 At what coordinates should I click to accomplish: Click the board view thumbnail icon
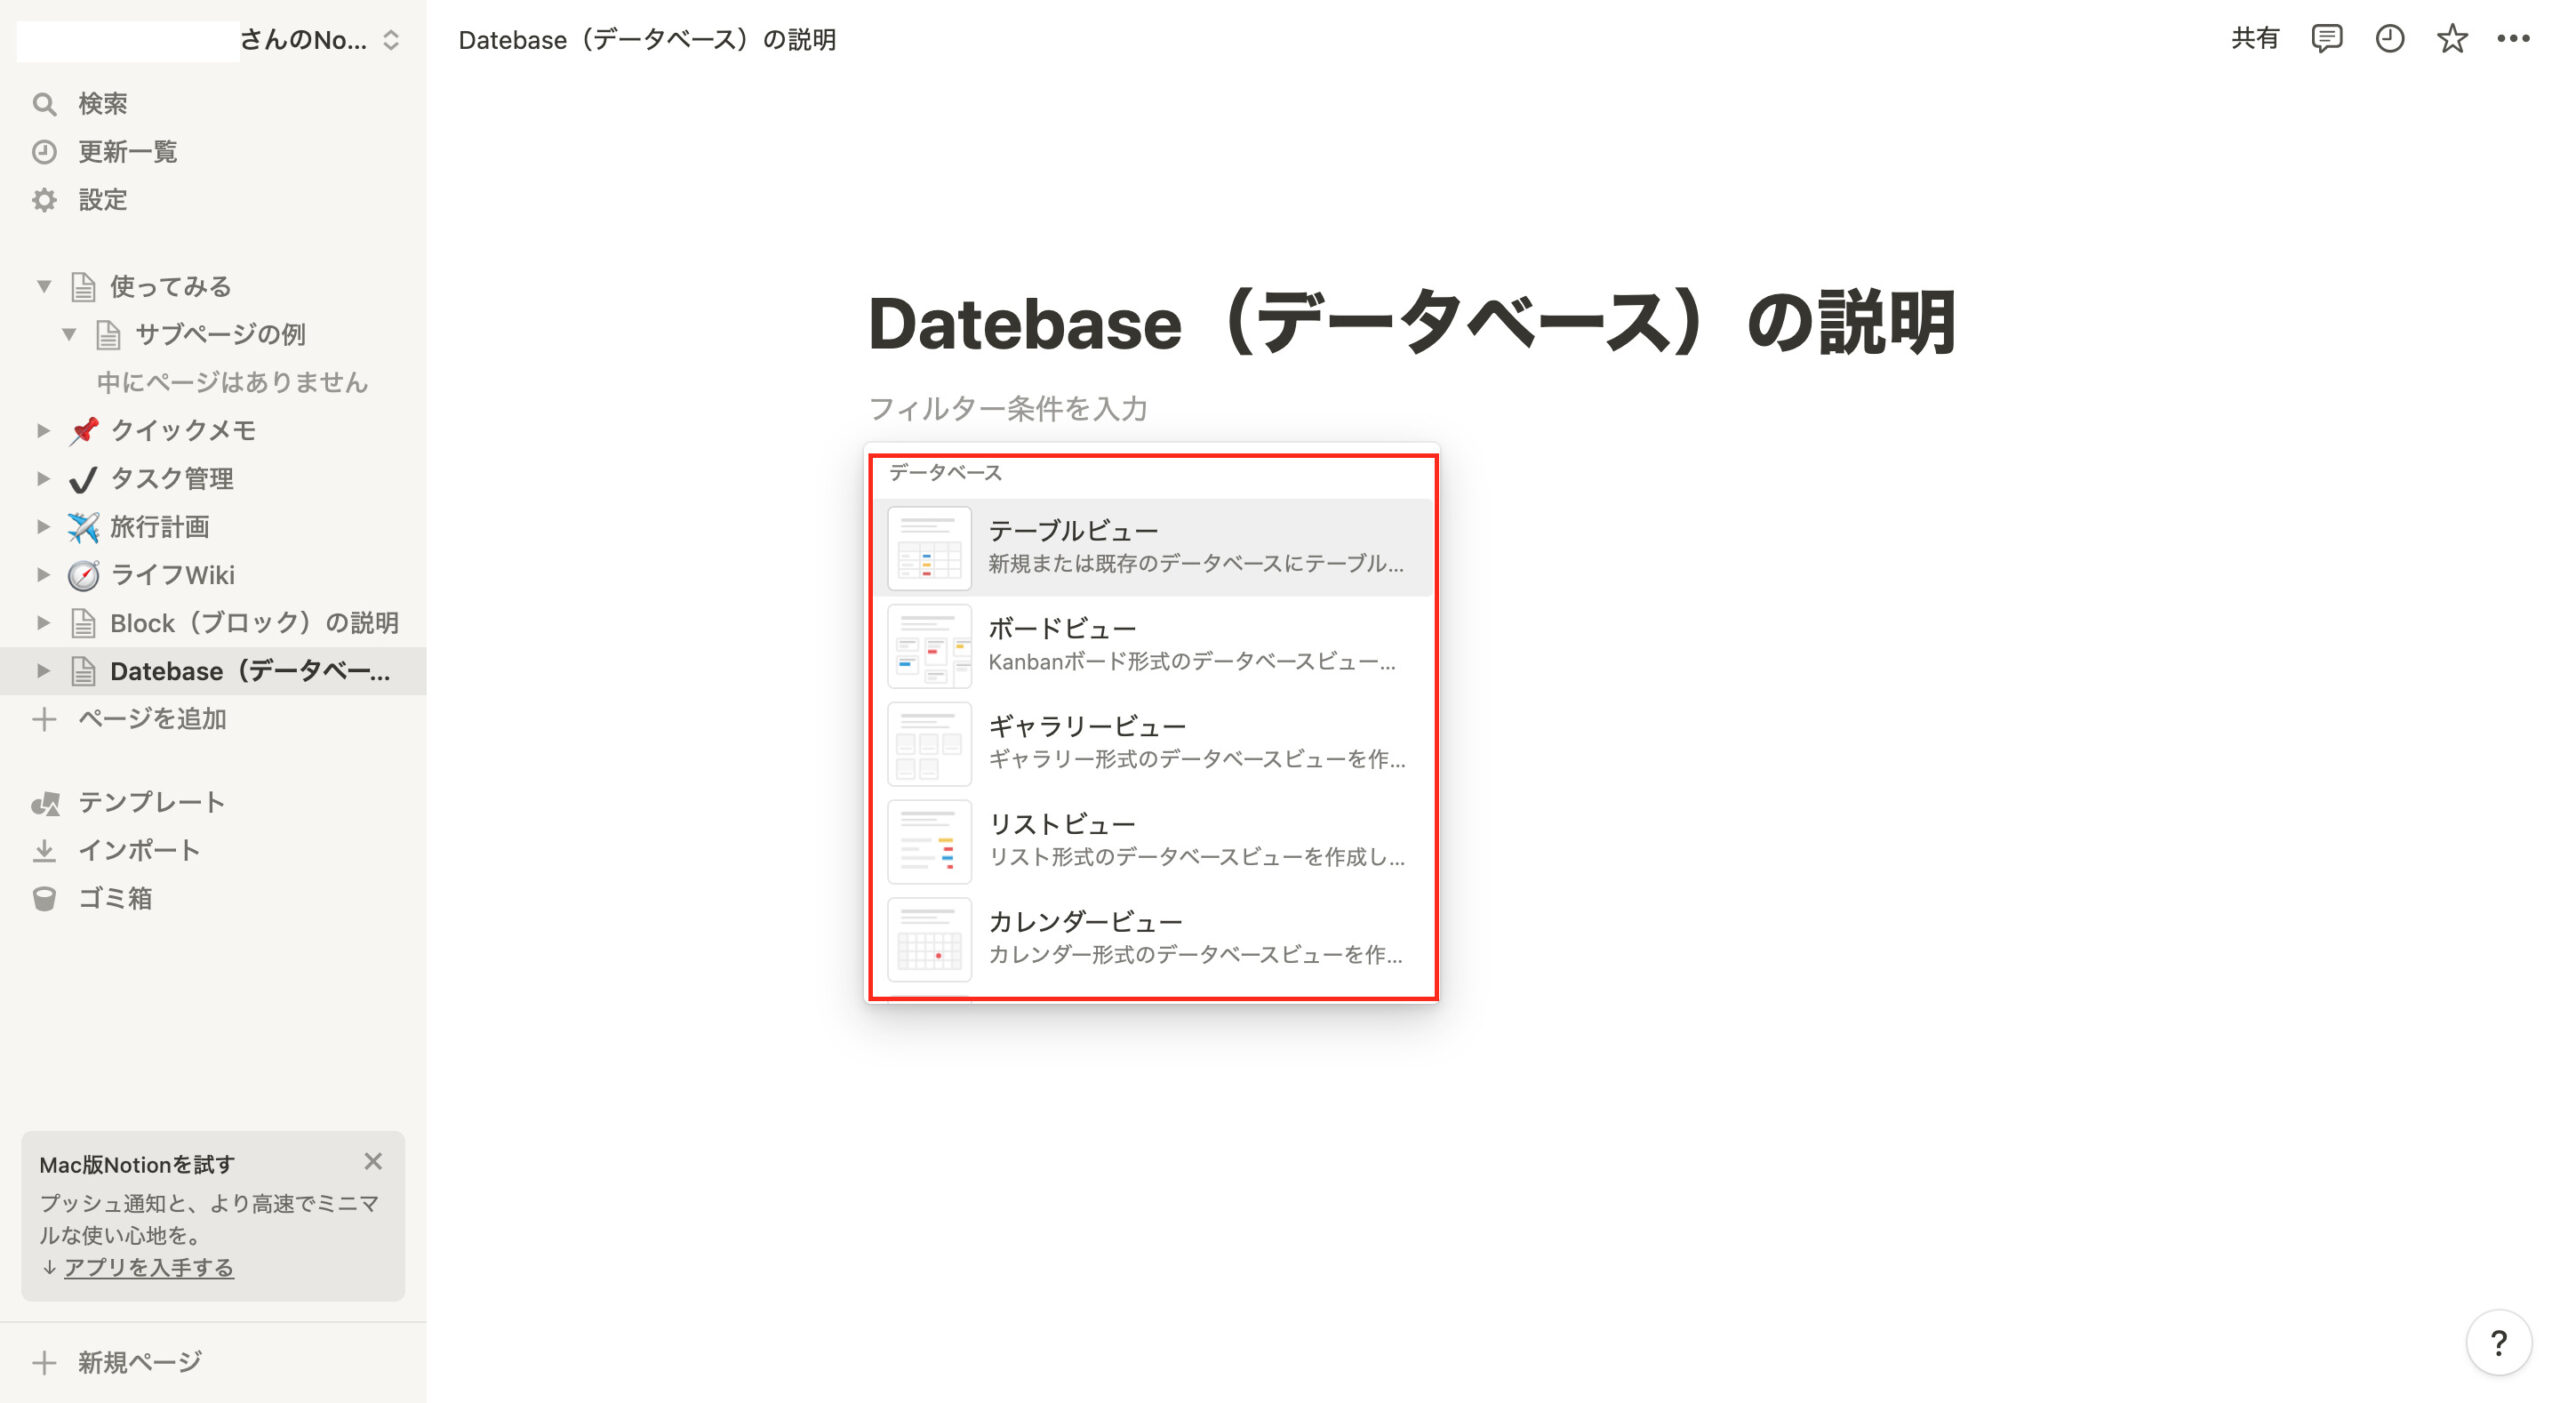click(929, 646)
